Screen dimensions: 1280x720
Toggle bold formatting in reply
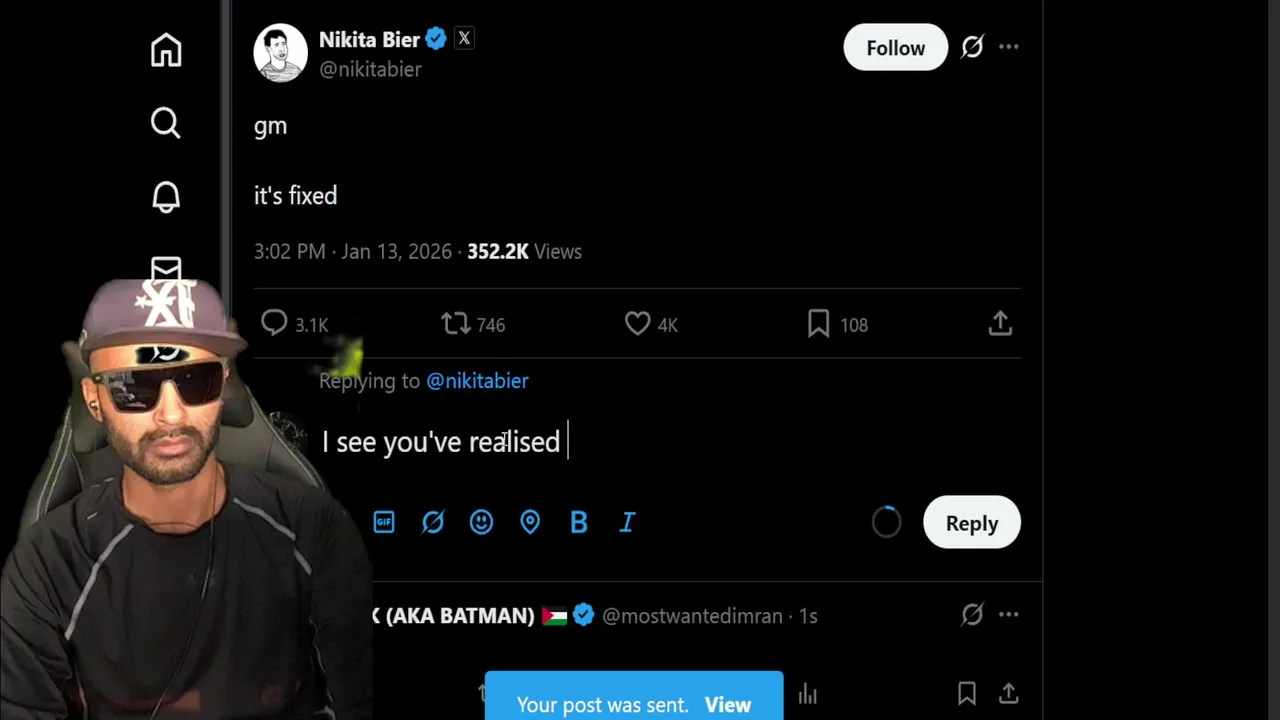click(x=578, y=522)
